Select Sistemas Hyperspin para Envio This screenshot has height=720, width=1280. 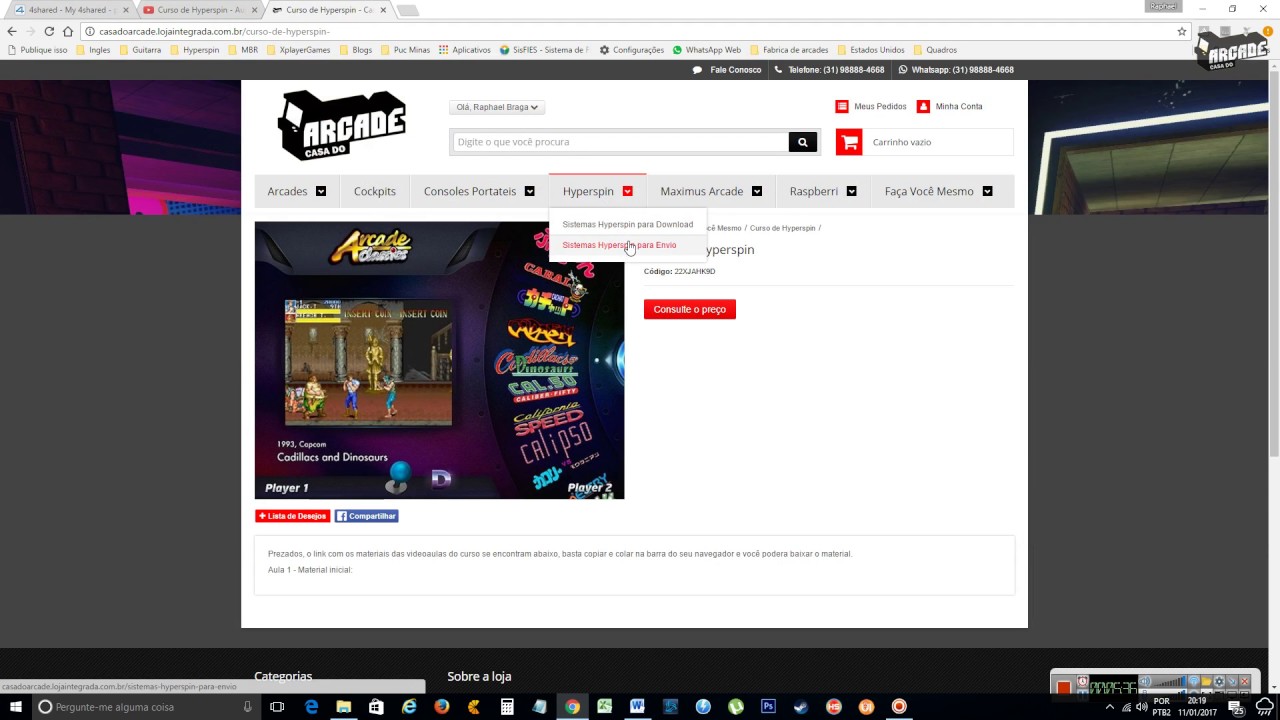point(619,245)
